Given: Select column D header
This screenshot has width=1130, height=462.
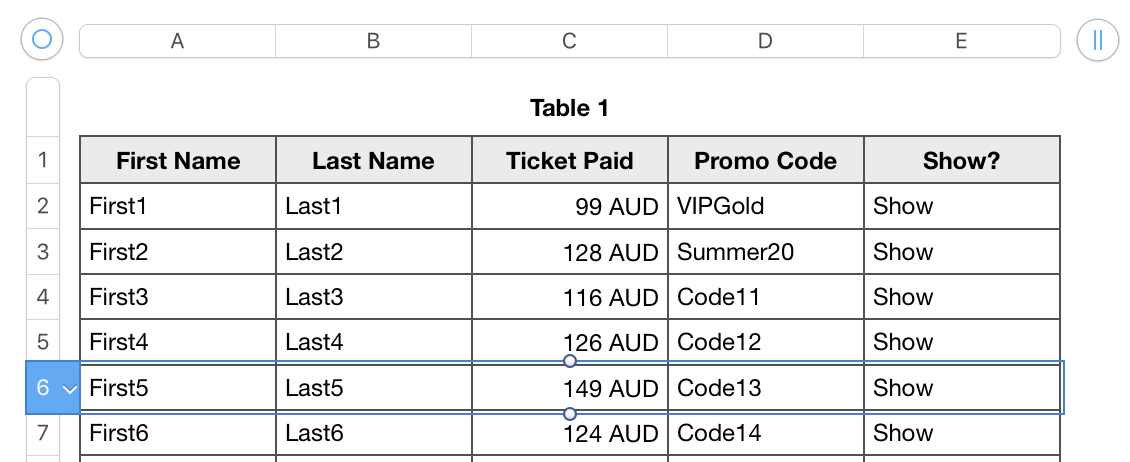Looking at the screenshot, I should [765, 41].
